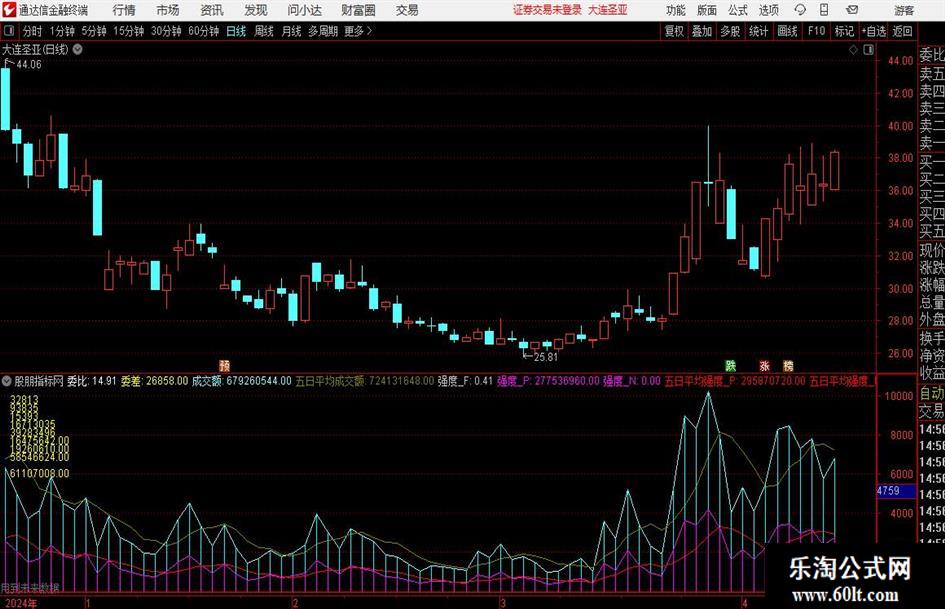The image size is (945, 609).
Task: Click the 榜 marker on chart
Action: 788,365
